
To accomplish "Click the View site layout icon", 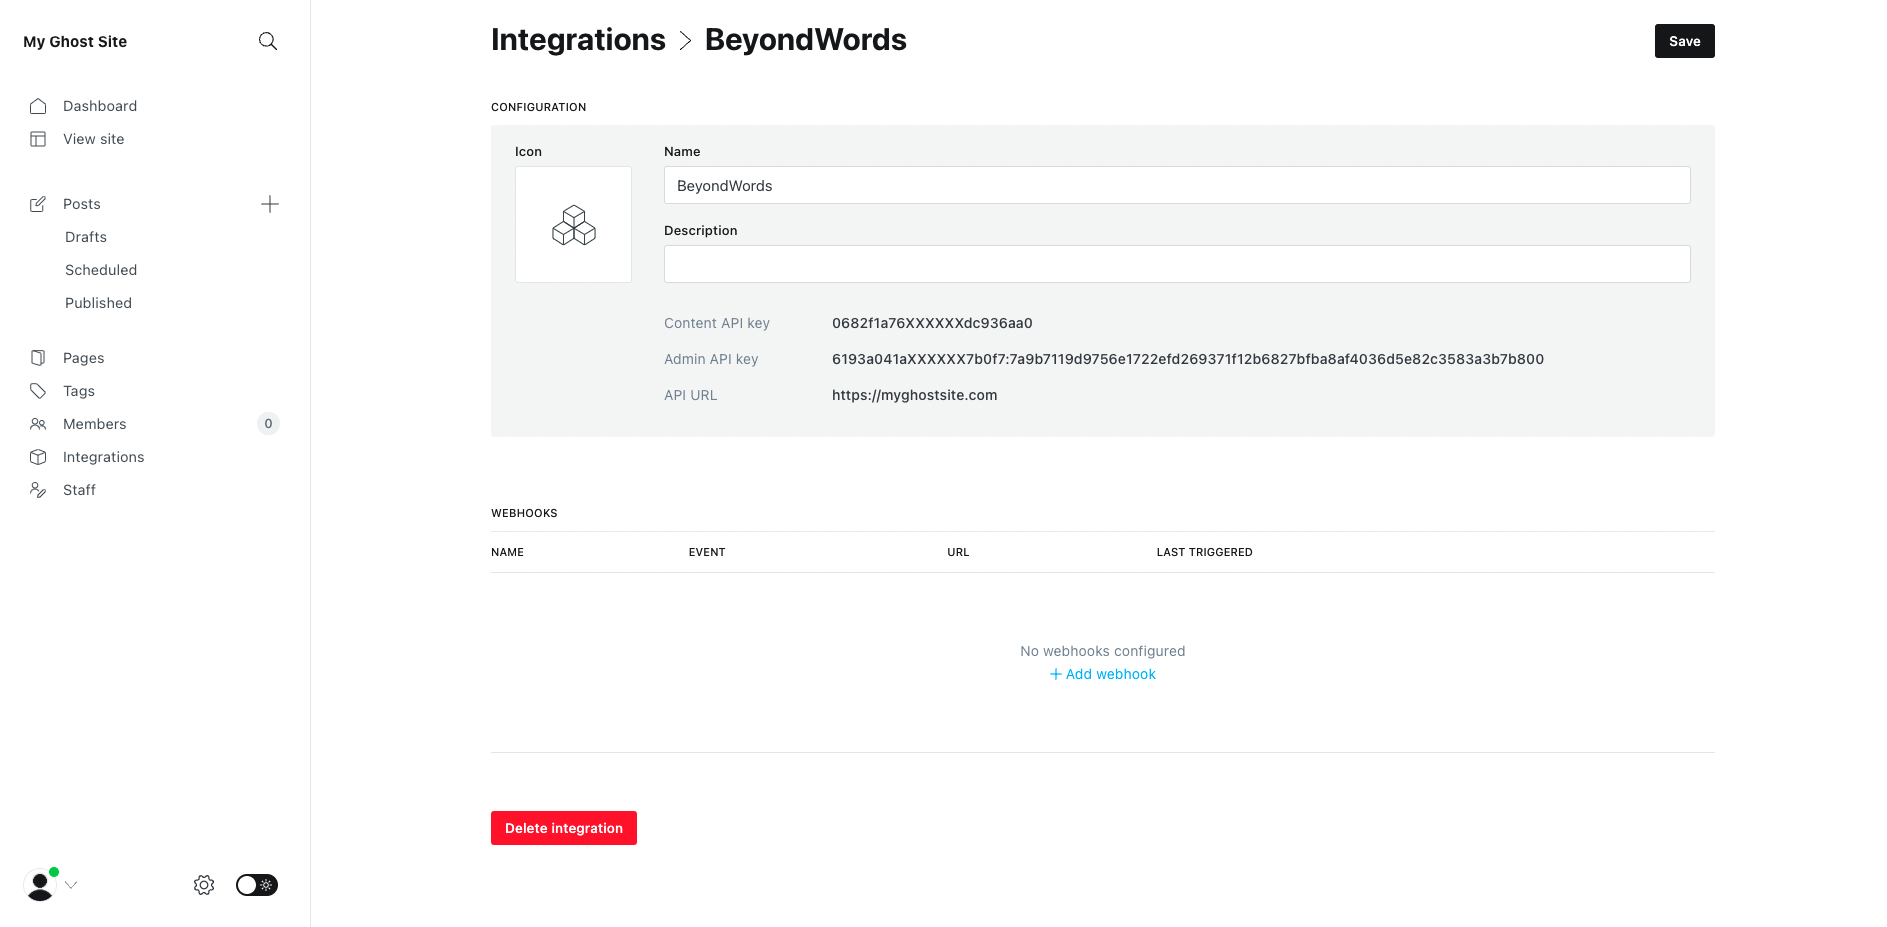I will tap(38, 139).
